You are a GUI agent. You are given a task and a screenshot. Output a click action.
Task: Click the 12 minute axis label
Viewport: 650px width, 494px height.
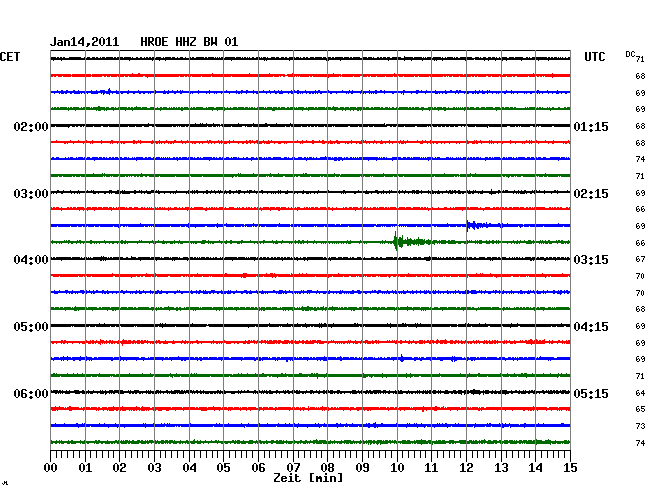466,468
